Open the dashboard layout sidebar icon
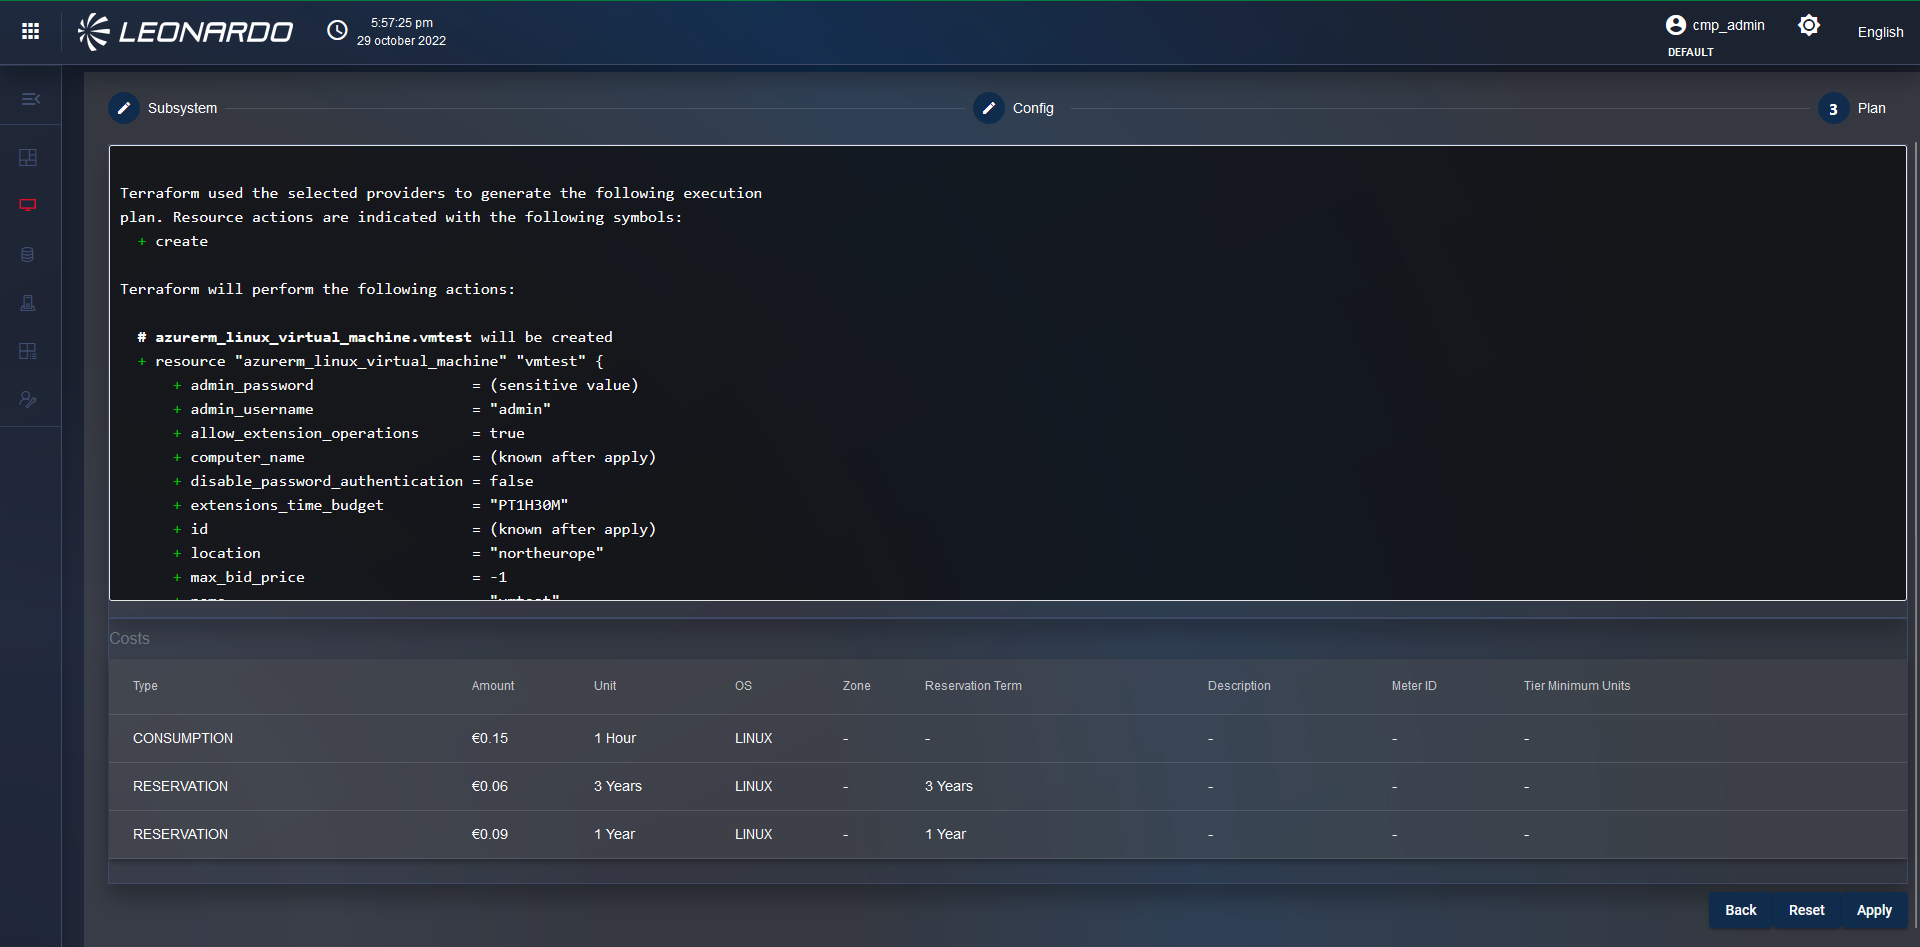 (x=28, y=158)
